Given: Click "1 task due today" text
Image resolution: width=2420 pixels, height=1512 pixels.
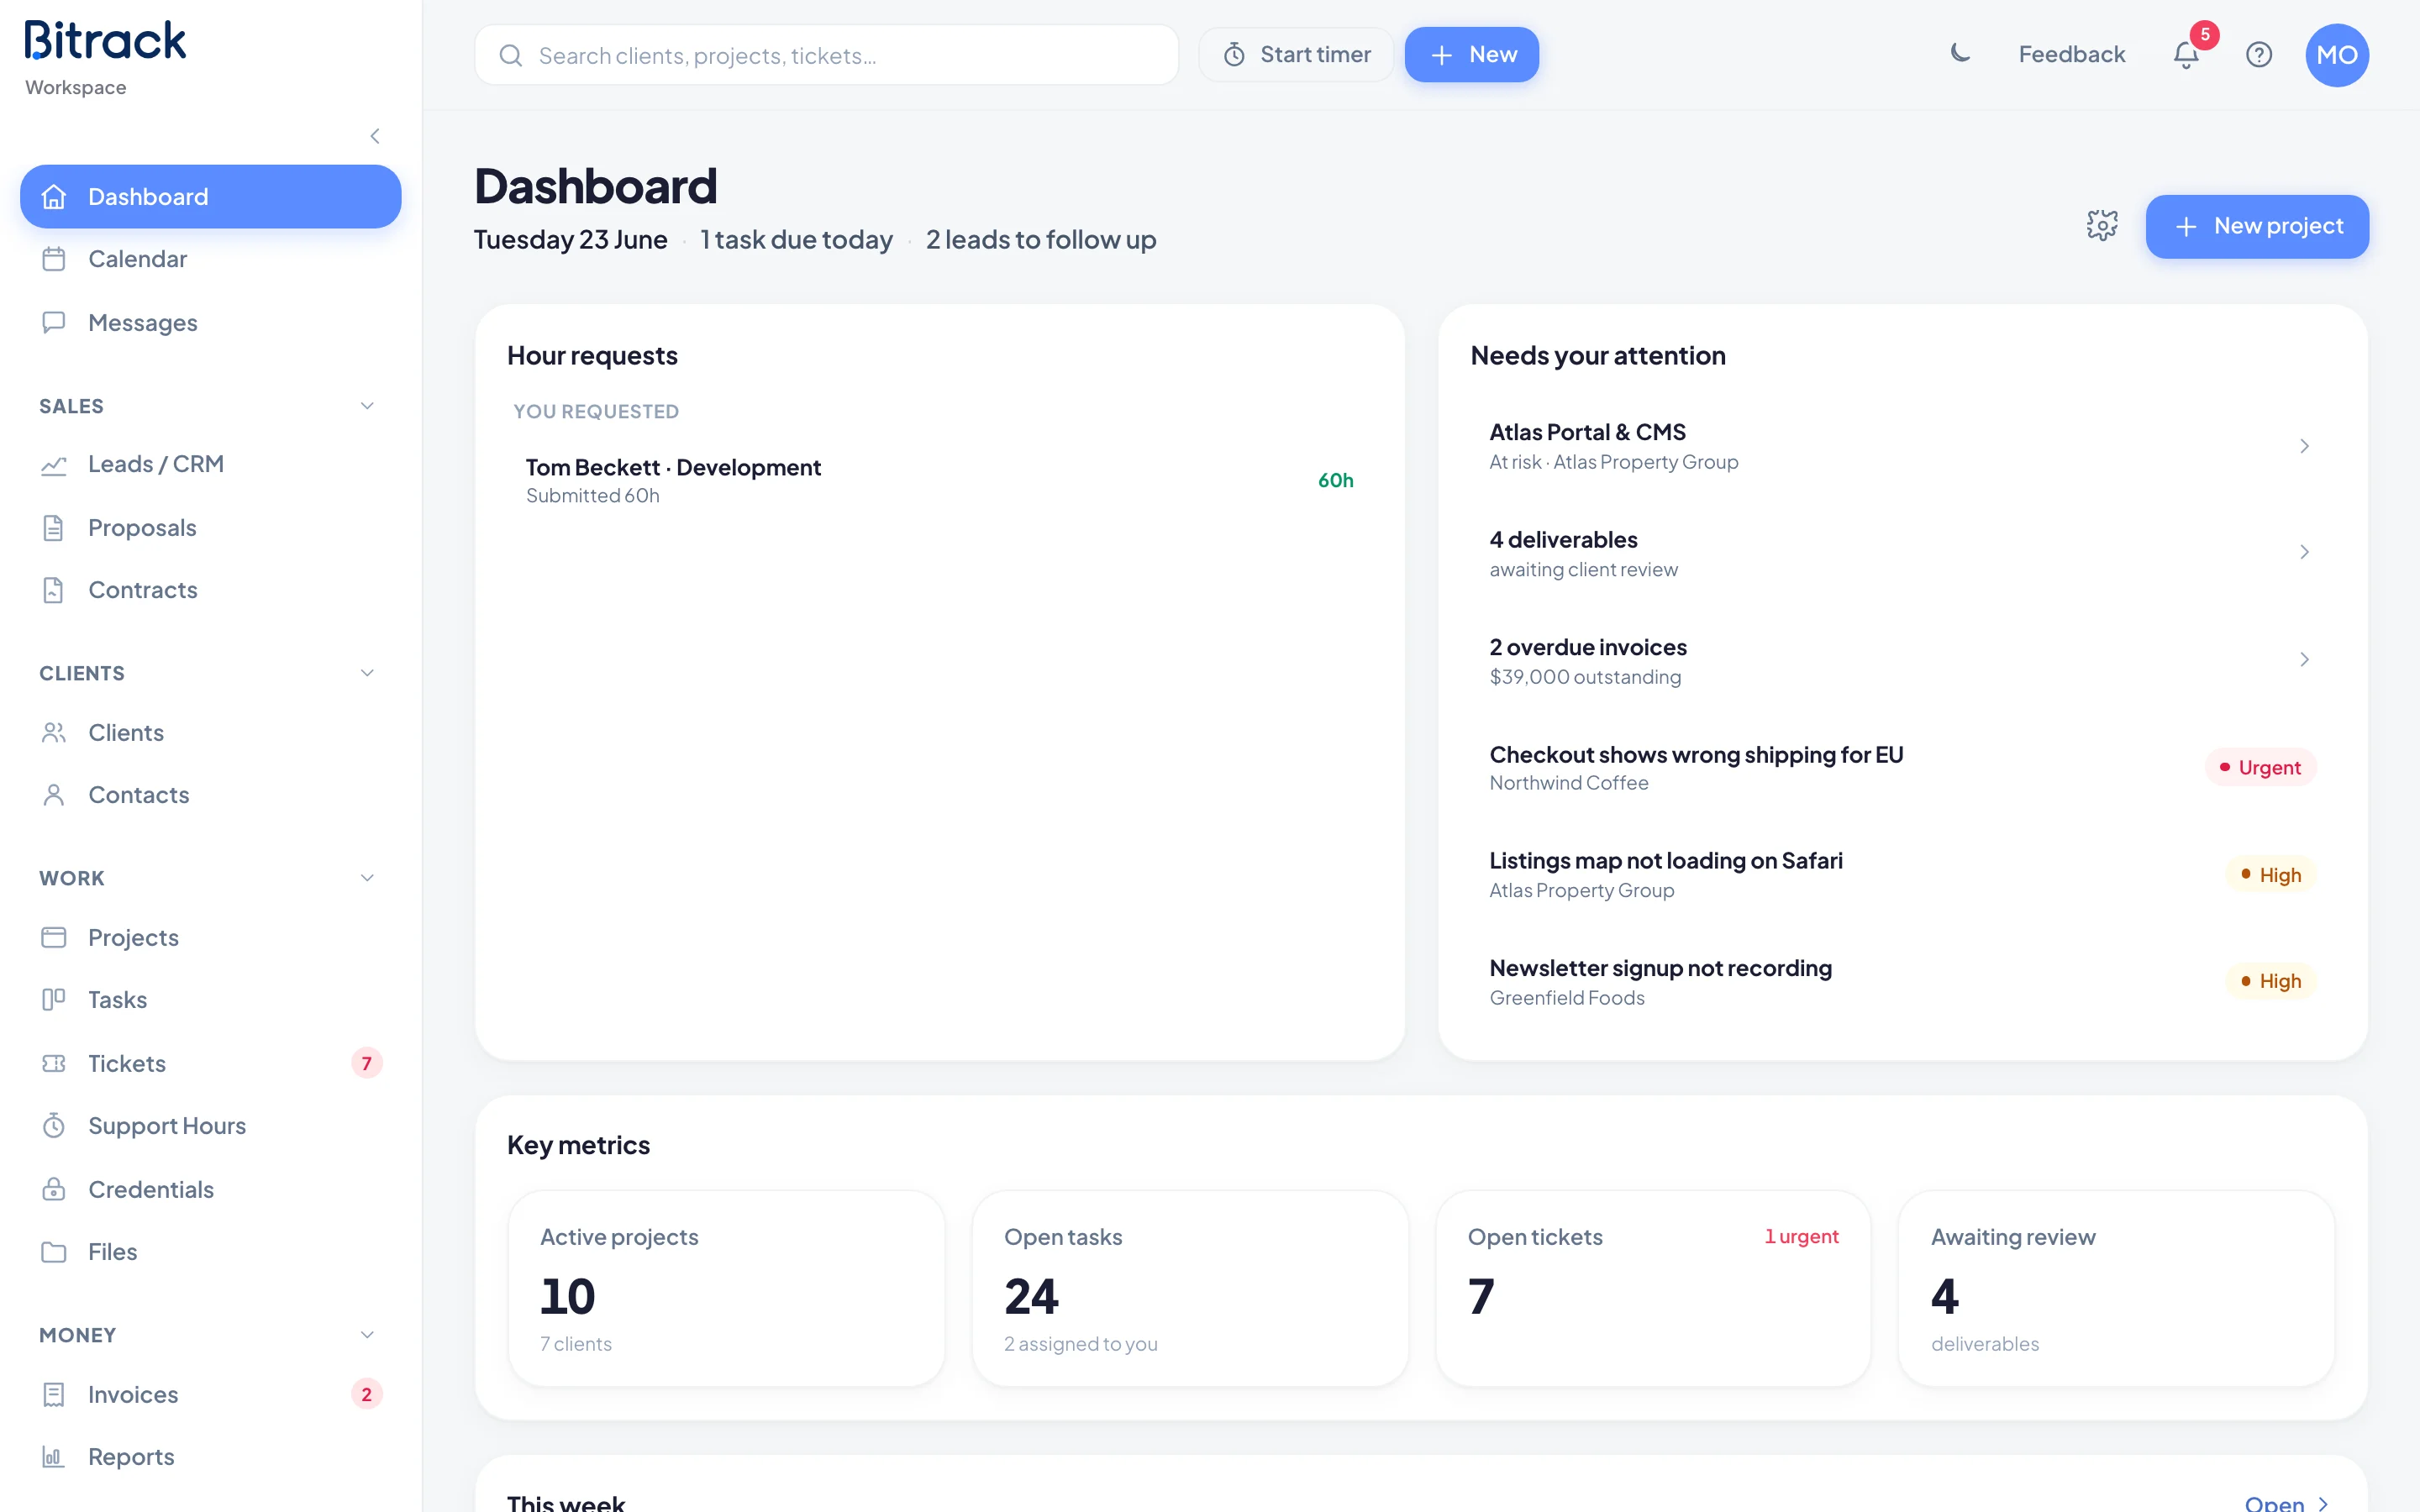Looking at the screenshot, I should (796, 240).
